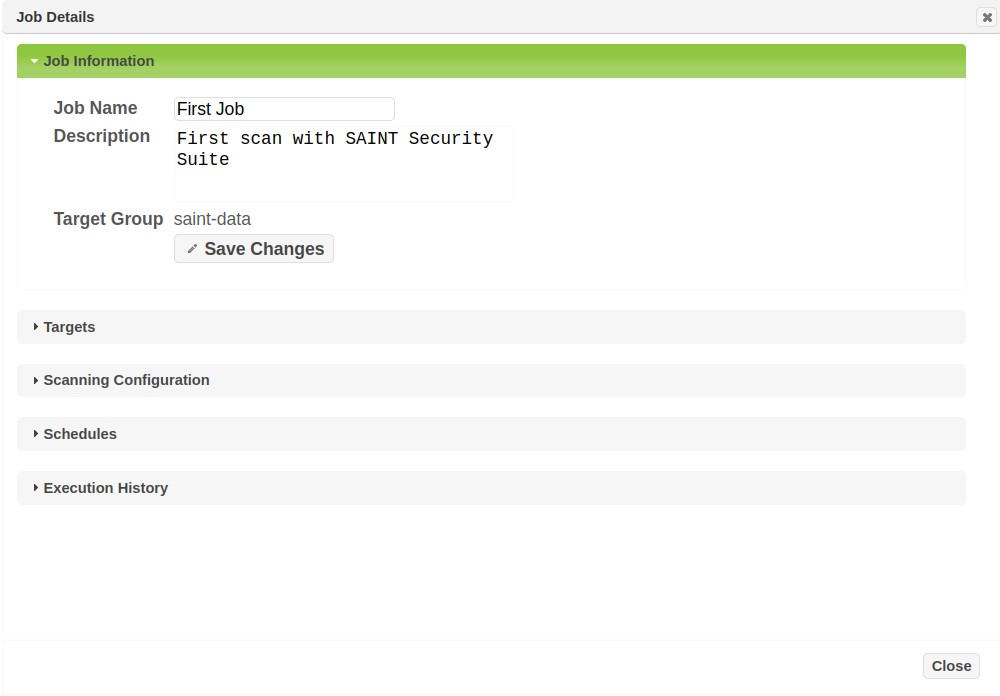Focus the Description text area
The height and width of the screenshot is (696, 1000).
click(x=343, y=163)
